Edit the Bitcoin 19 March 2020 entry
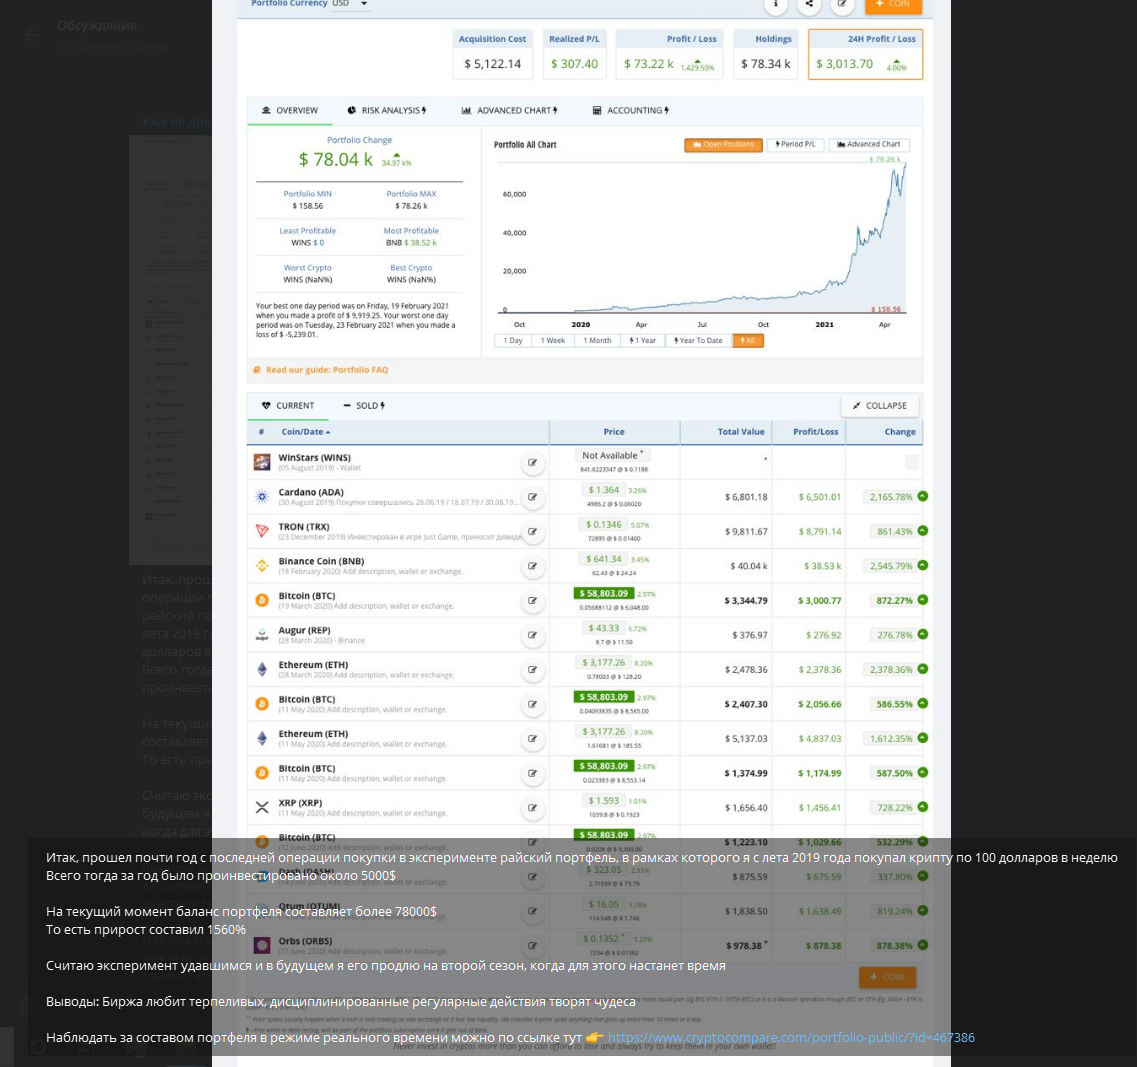Viewport: 1137px width, 1067px height. click(532, 601)
